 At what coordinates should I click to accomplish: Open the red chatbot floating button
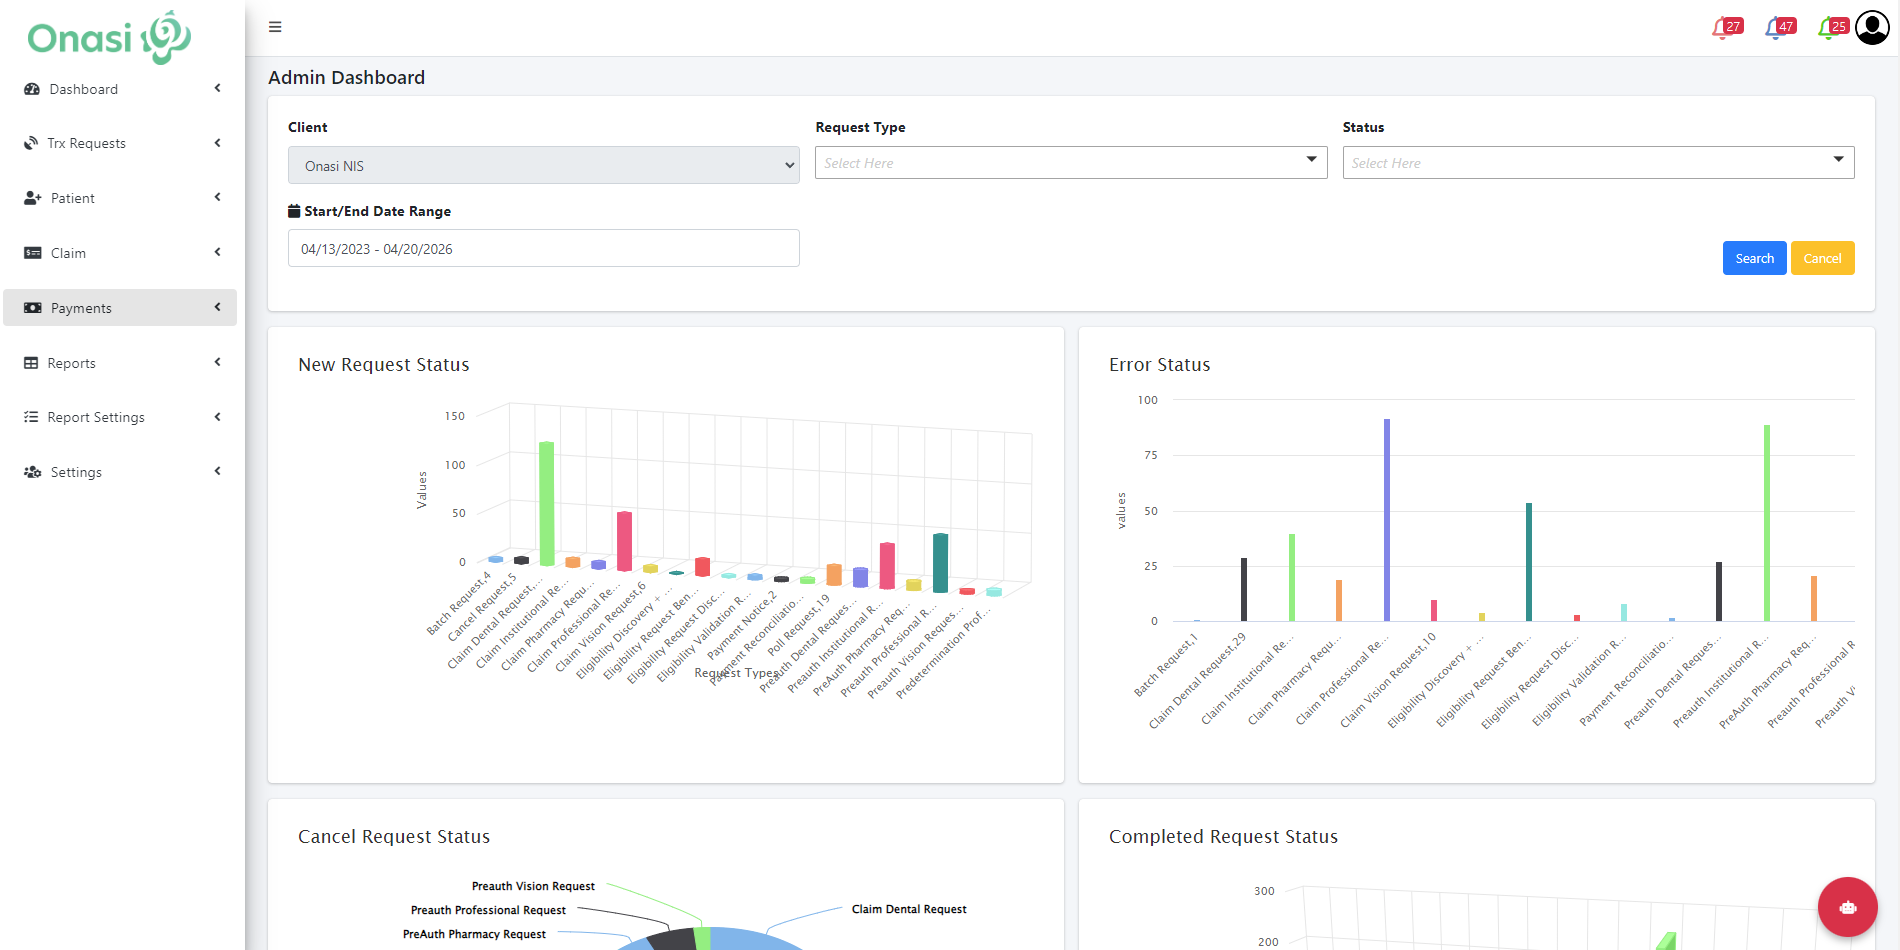1847,907
